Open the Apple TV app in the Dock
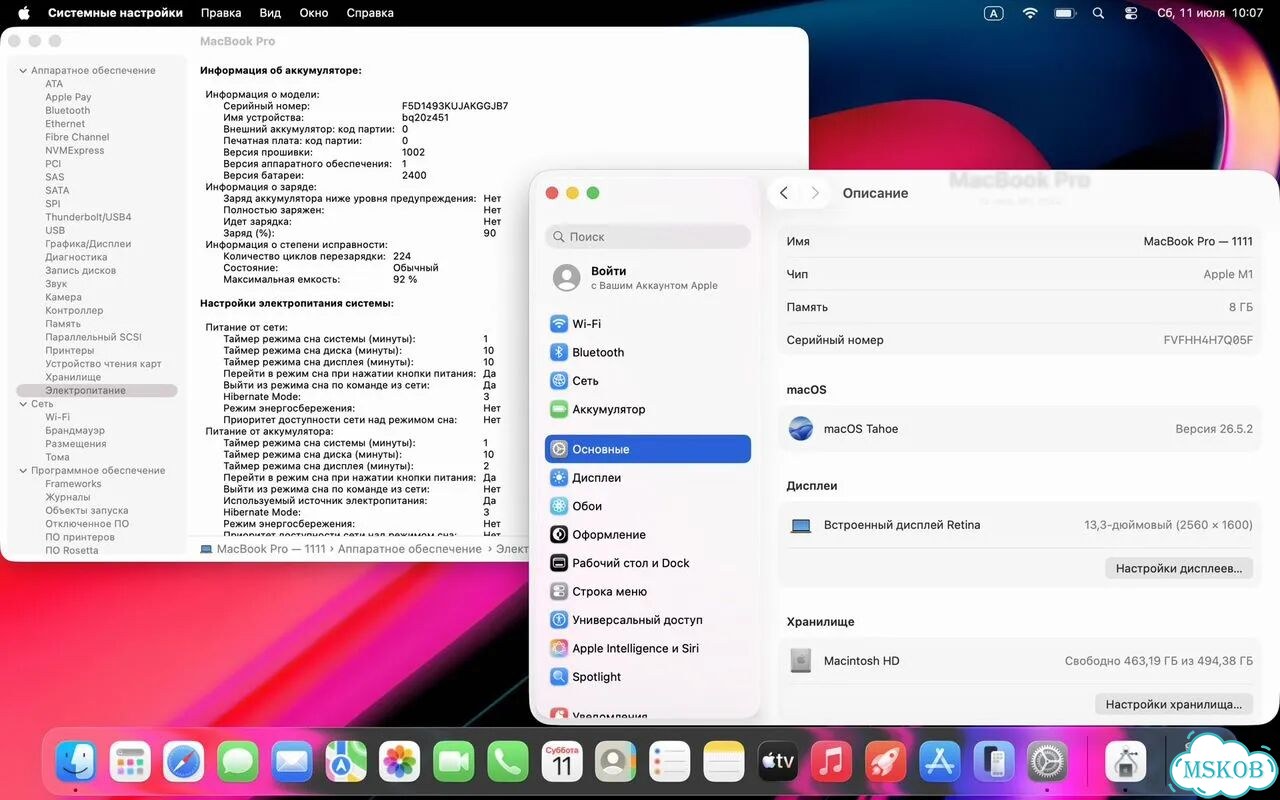Screen dimensions: 1280x800 [x=777, y=762]
